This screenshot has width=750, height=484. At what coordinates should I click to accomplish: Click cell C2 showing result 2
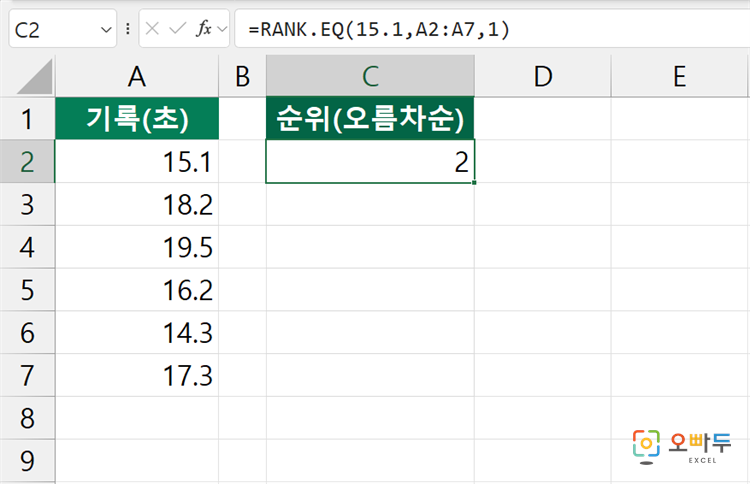pos(370,162)
